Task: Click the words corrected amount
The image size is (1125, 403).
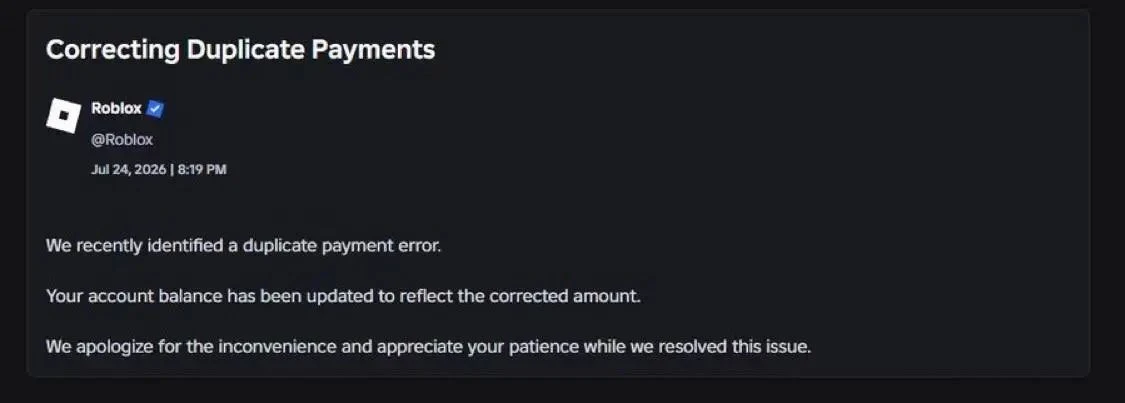Action: (565, 296)
